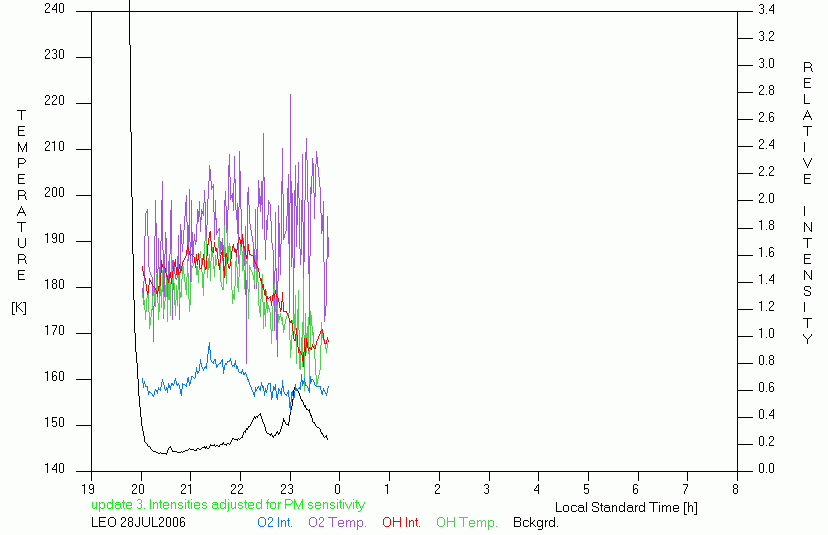Click the hour 23 time axis label
This screenshot has height=535, width=828.
coord(287,489)
